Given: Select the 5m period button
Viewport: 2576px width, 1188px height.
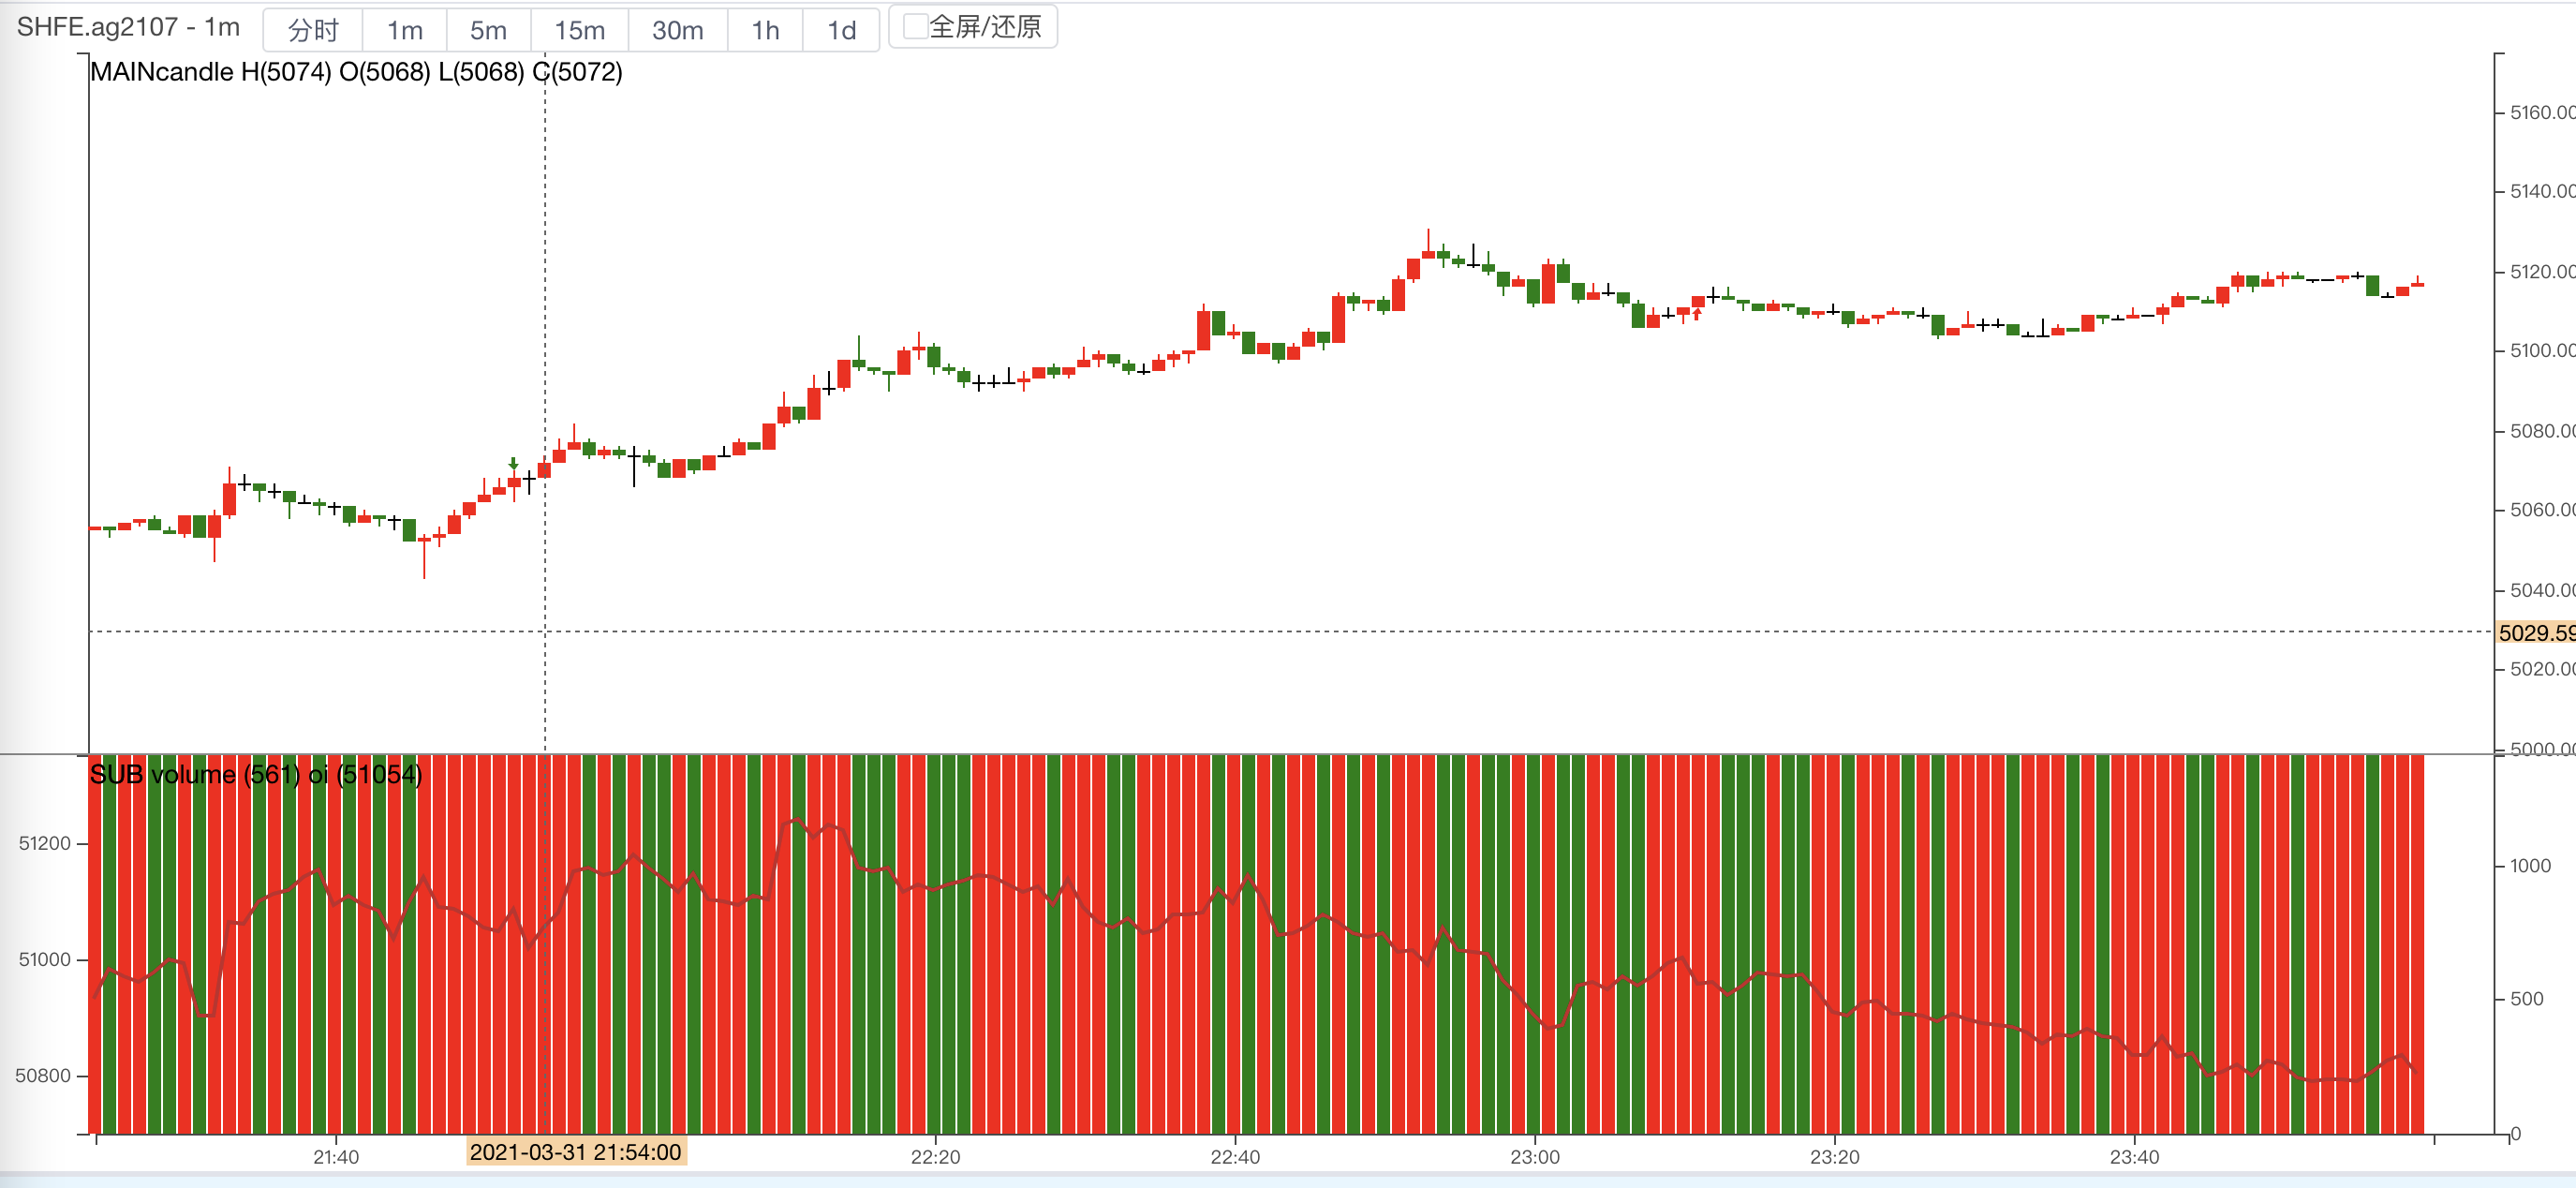Looking at the screenshot, I should coord(488,30).
